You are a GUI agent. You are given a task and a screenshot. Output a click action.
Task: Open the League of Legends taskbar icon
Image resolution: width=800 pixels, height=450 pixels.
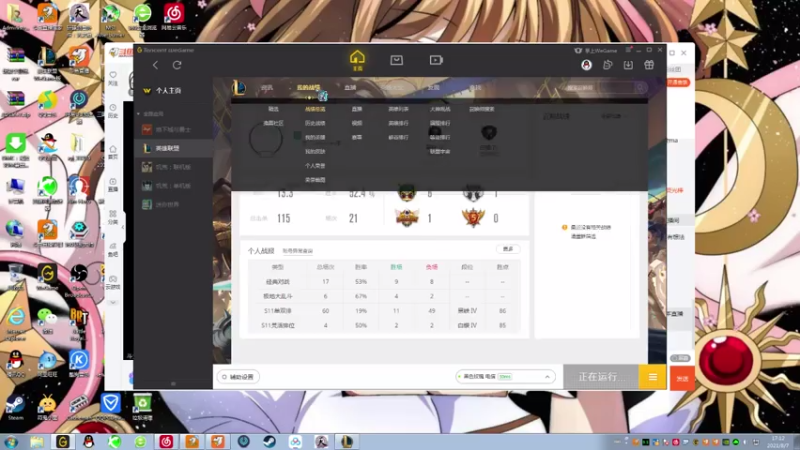tap(347, 442)
